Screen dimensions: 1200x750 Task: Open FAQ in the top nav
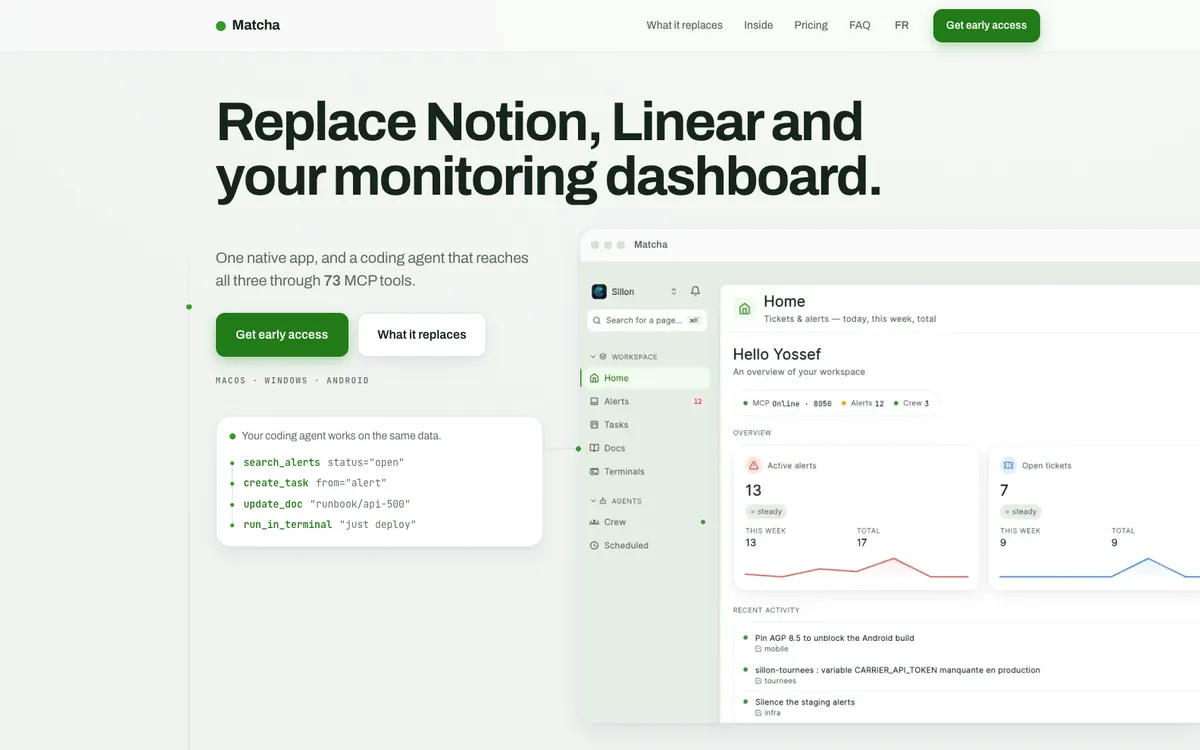point(860,25)
